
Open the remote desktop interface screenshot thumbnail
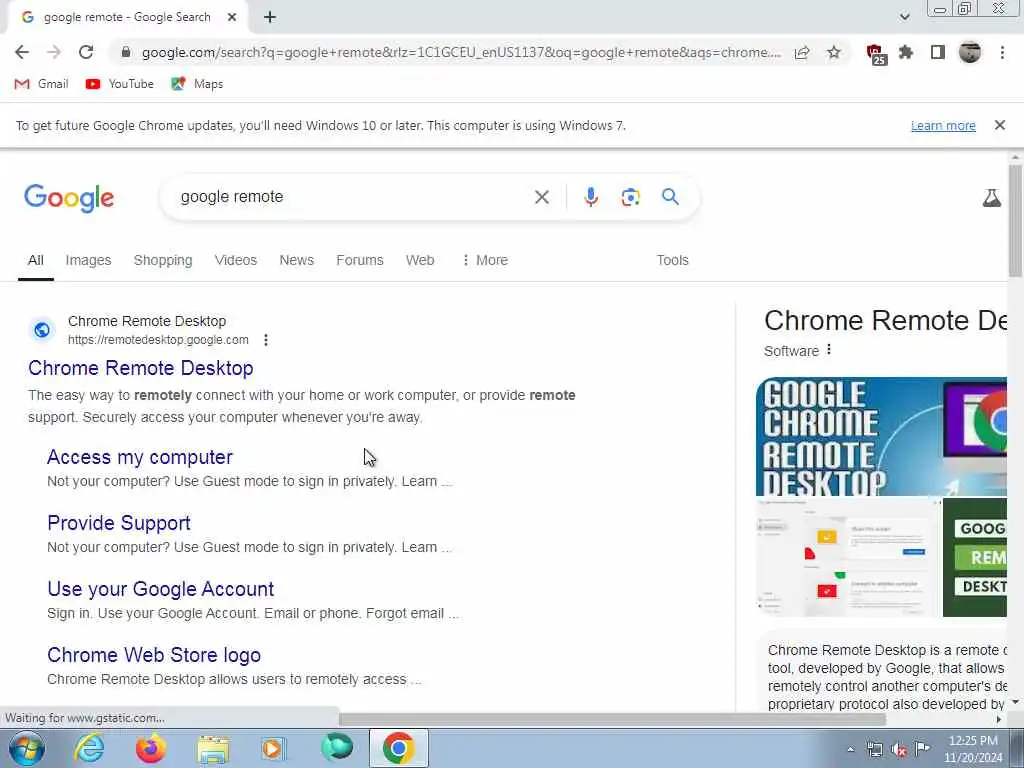point(848,557)
